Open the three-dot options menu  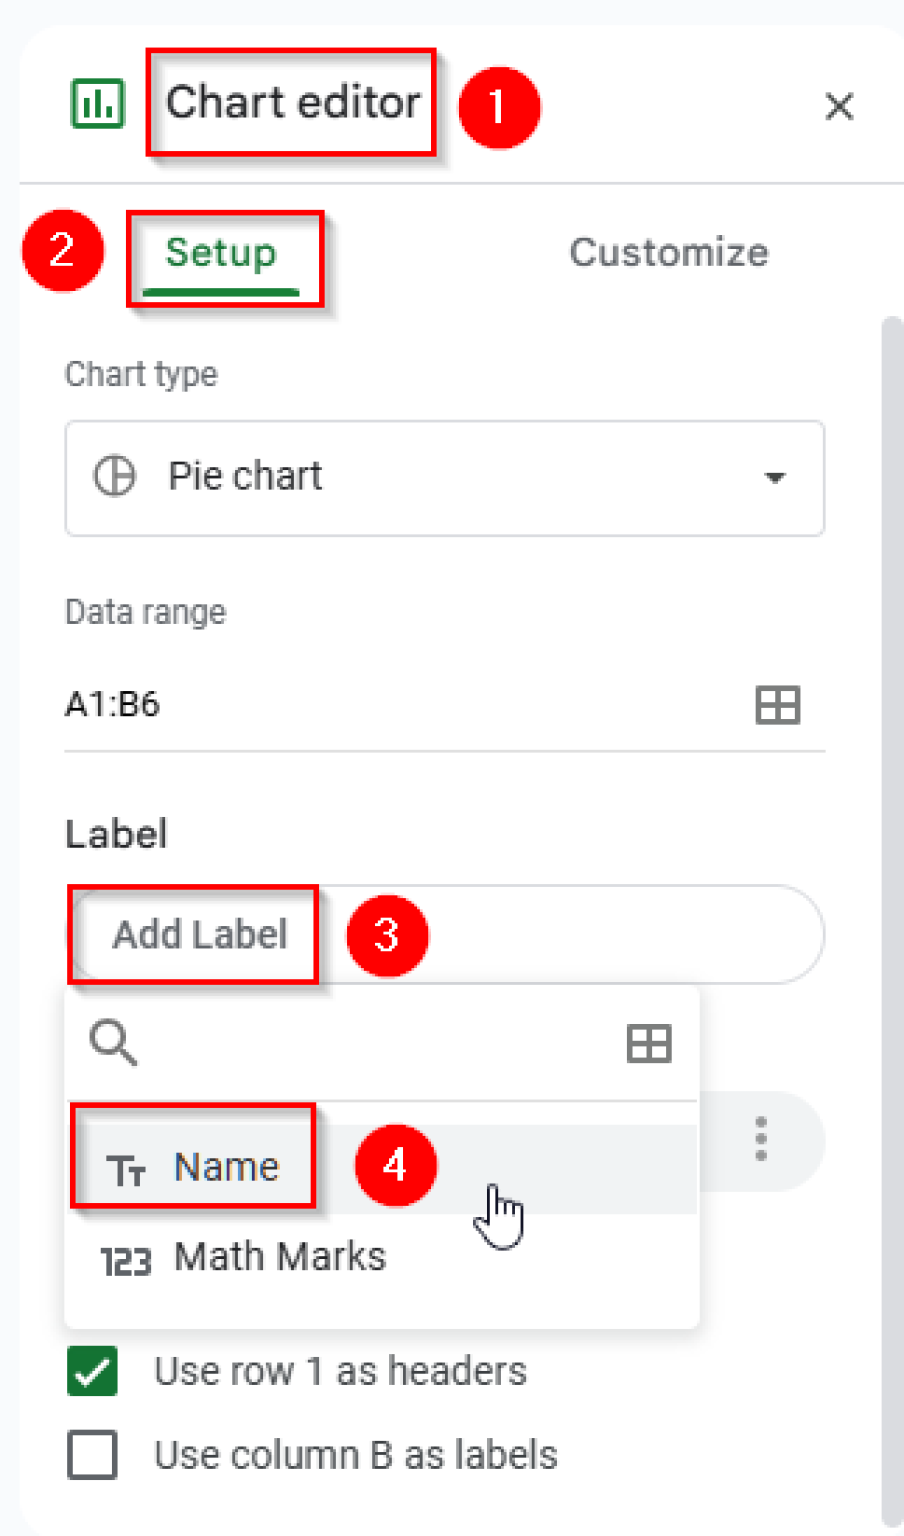pyautogui.click(x=760, y=1139)
